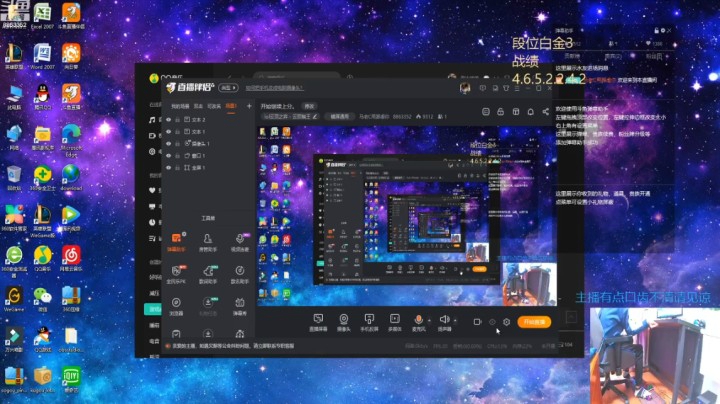This screenshot has width=720, height=404.
Task: Click the lock icon in the 弹幕助手 overlay window
Action: (x=656, y=30)
